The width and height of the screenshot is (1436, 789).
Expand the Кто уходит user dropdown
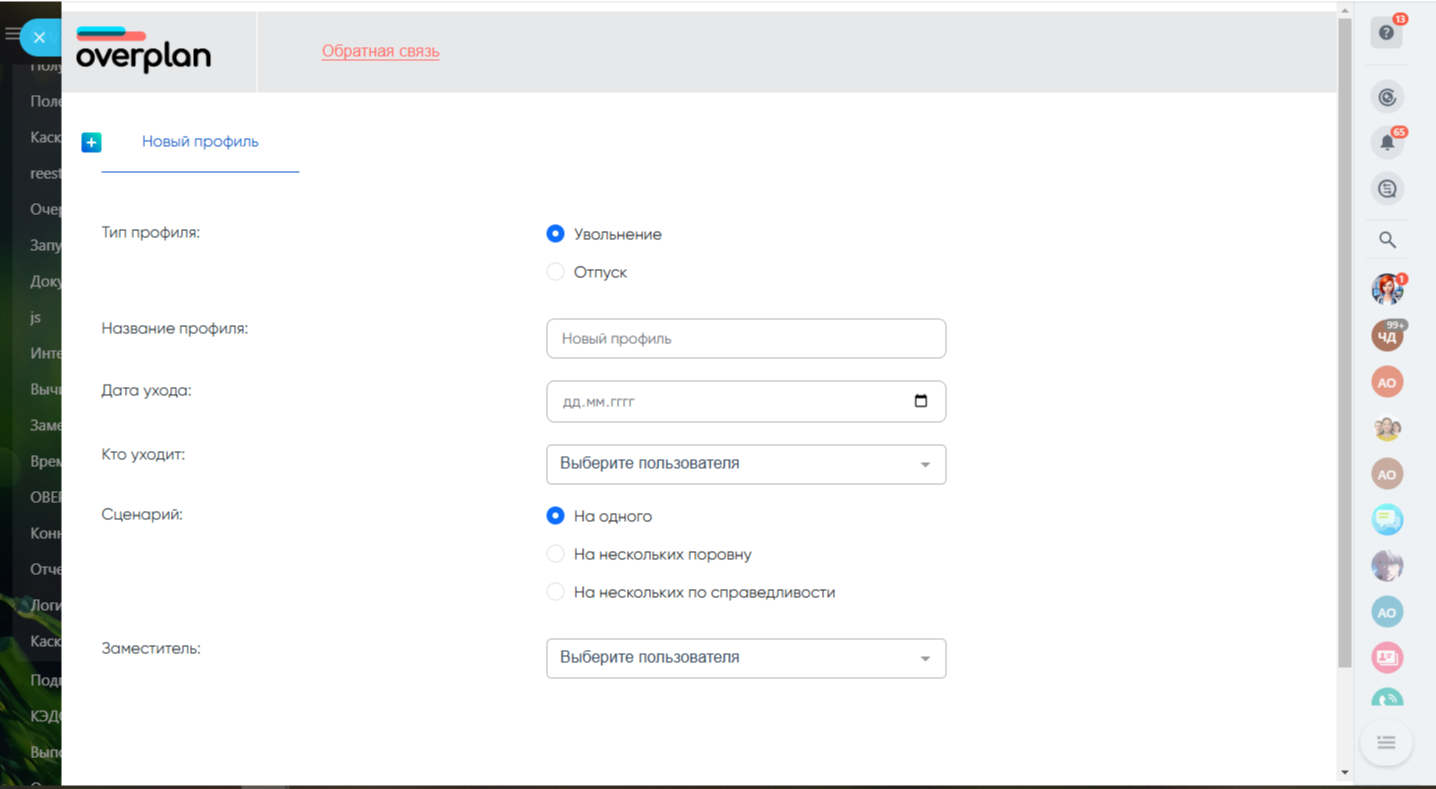tap(746, 464)
